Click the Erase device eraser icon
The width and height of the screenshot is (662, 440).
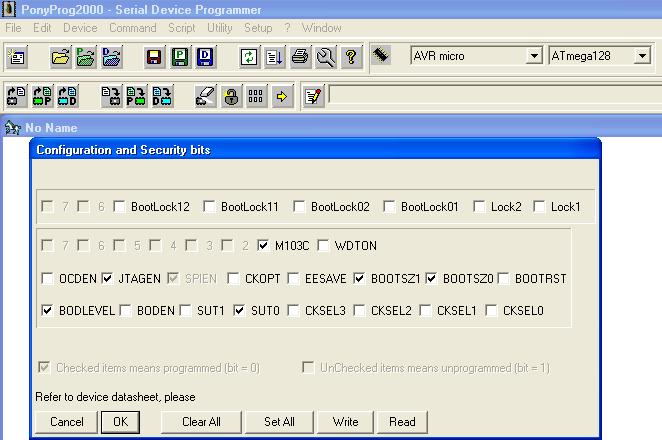click(206, 96)
